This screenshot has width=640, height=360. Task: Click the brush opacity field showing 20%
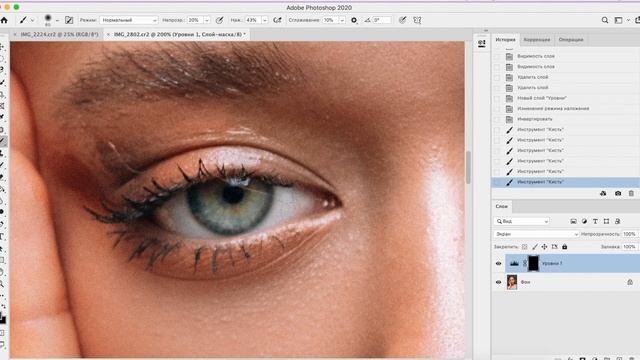pyautogui.click(x=195, y=20)
